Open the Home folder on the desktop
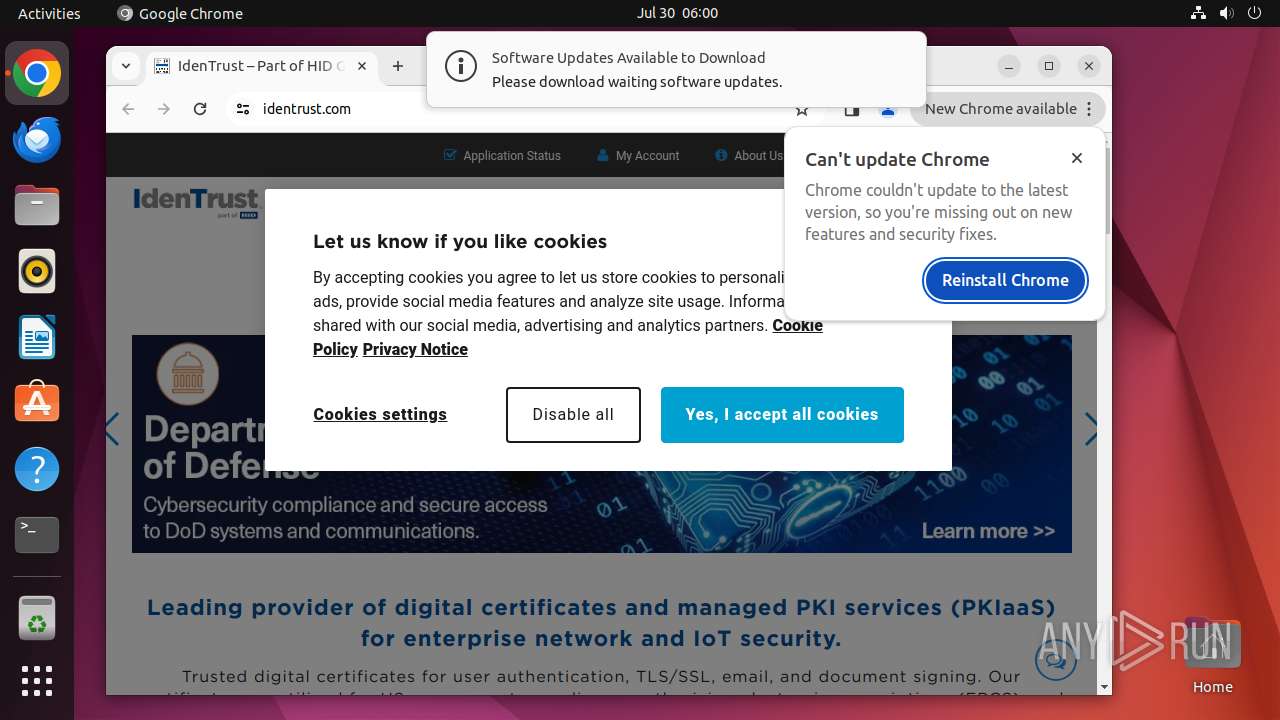The height and width of the screenshot is (720, 1280). coord(1212,657)
